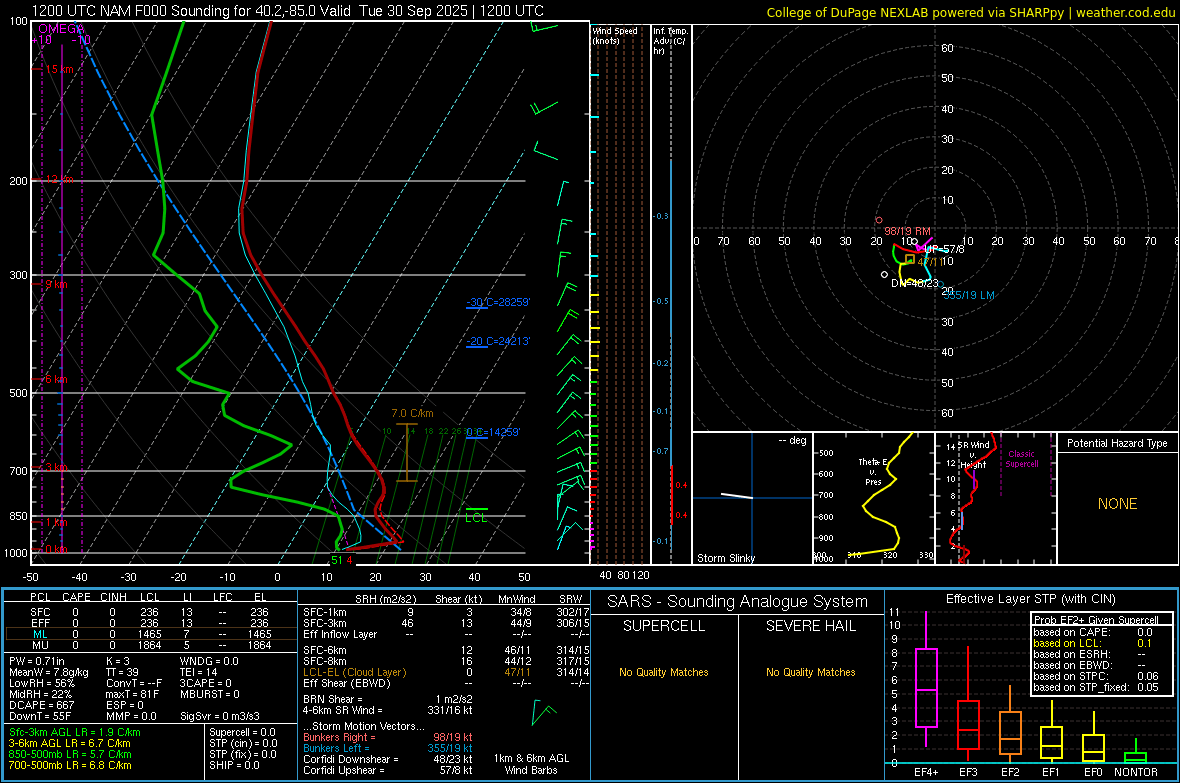
Task: Click the 'Storm Slinky' panel label
Action: [725, 558]
